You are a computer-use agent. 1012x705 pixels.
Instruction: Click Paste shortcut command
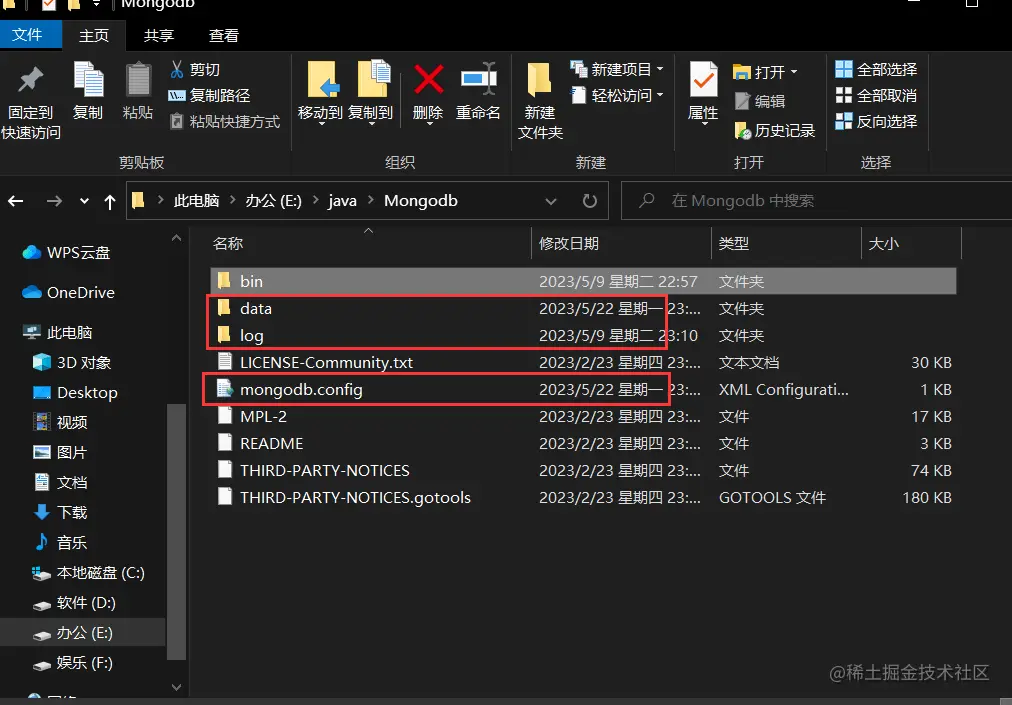click(x=224, y=121)
